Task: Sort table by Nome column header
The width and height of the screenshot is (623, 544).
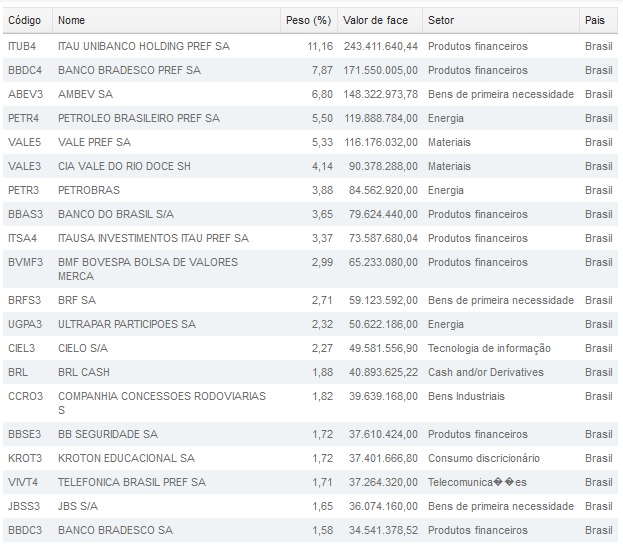Action: tap(72, 20)
